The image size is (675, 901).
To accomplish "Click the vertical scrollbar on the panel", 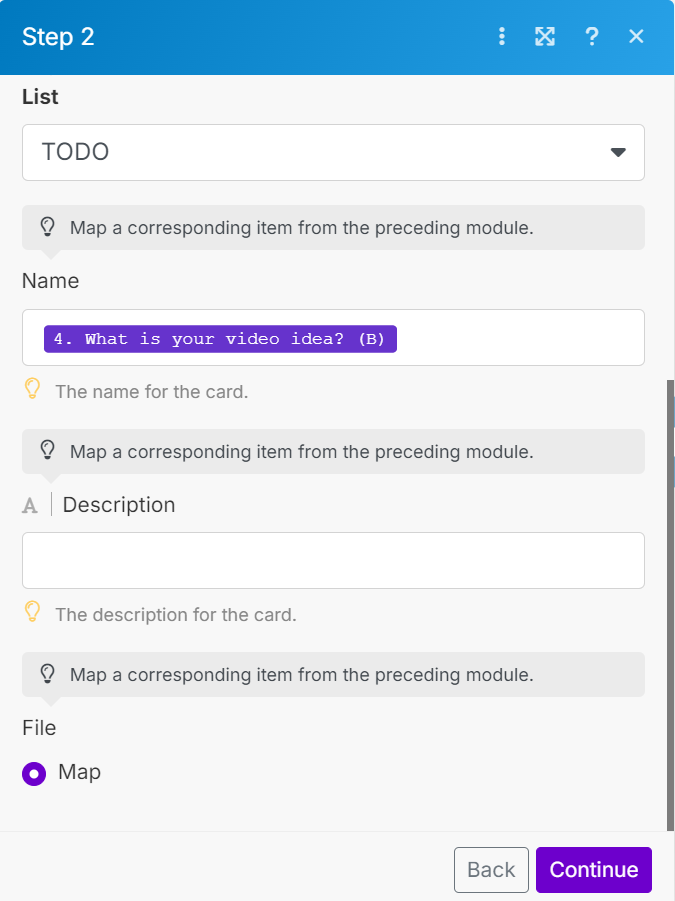I will (x=670, y=600).
